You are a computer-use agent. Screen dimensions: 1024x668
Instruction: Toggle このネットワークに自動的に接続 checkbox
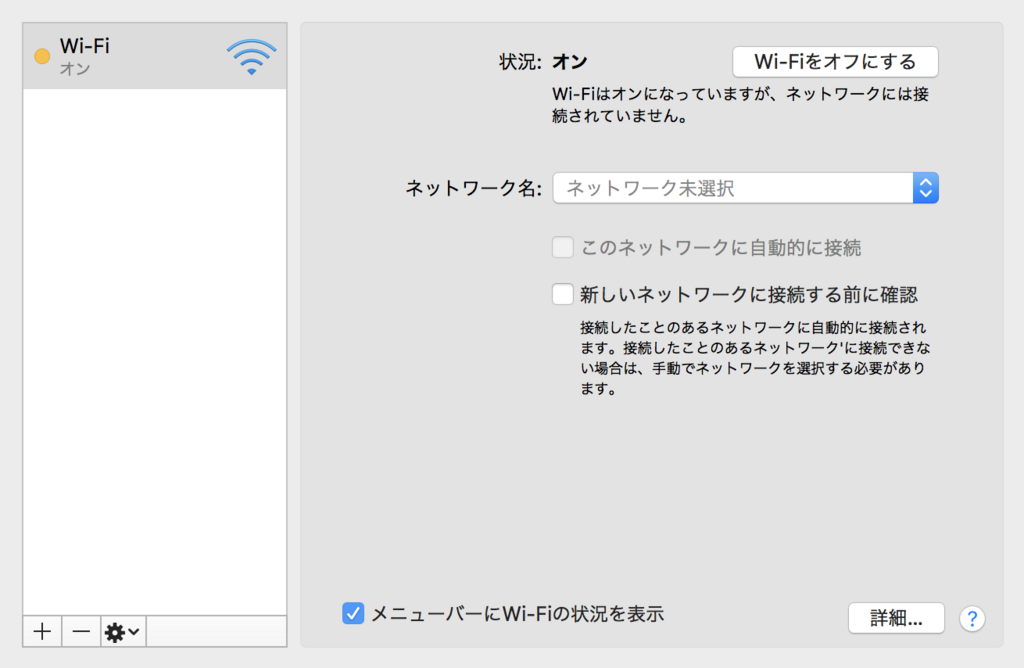[562, 247]
